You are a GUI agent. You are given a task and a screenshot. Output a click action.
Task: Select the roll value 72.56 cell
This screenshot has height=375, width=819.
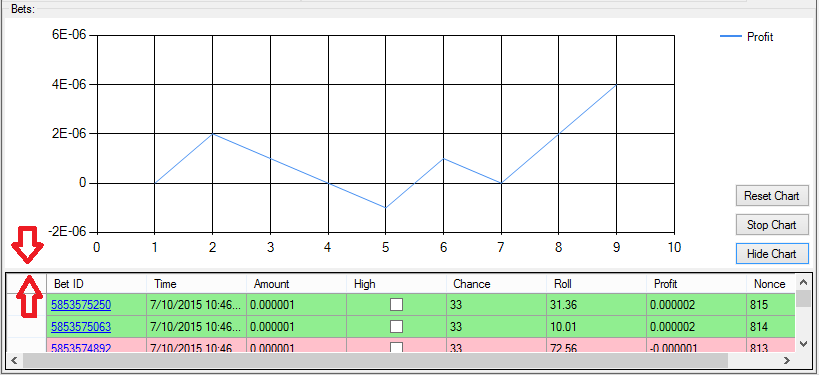[596, 345]
